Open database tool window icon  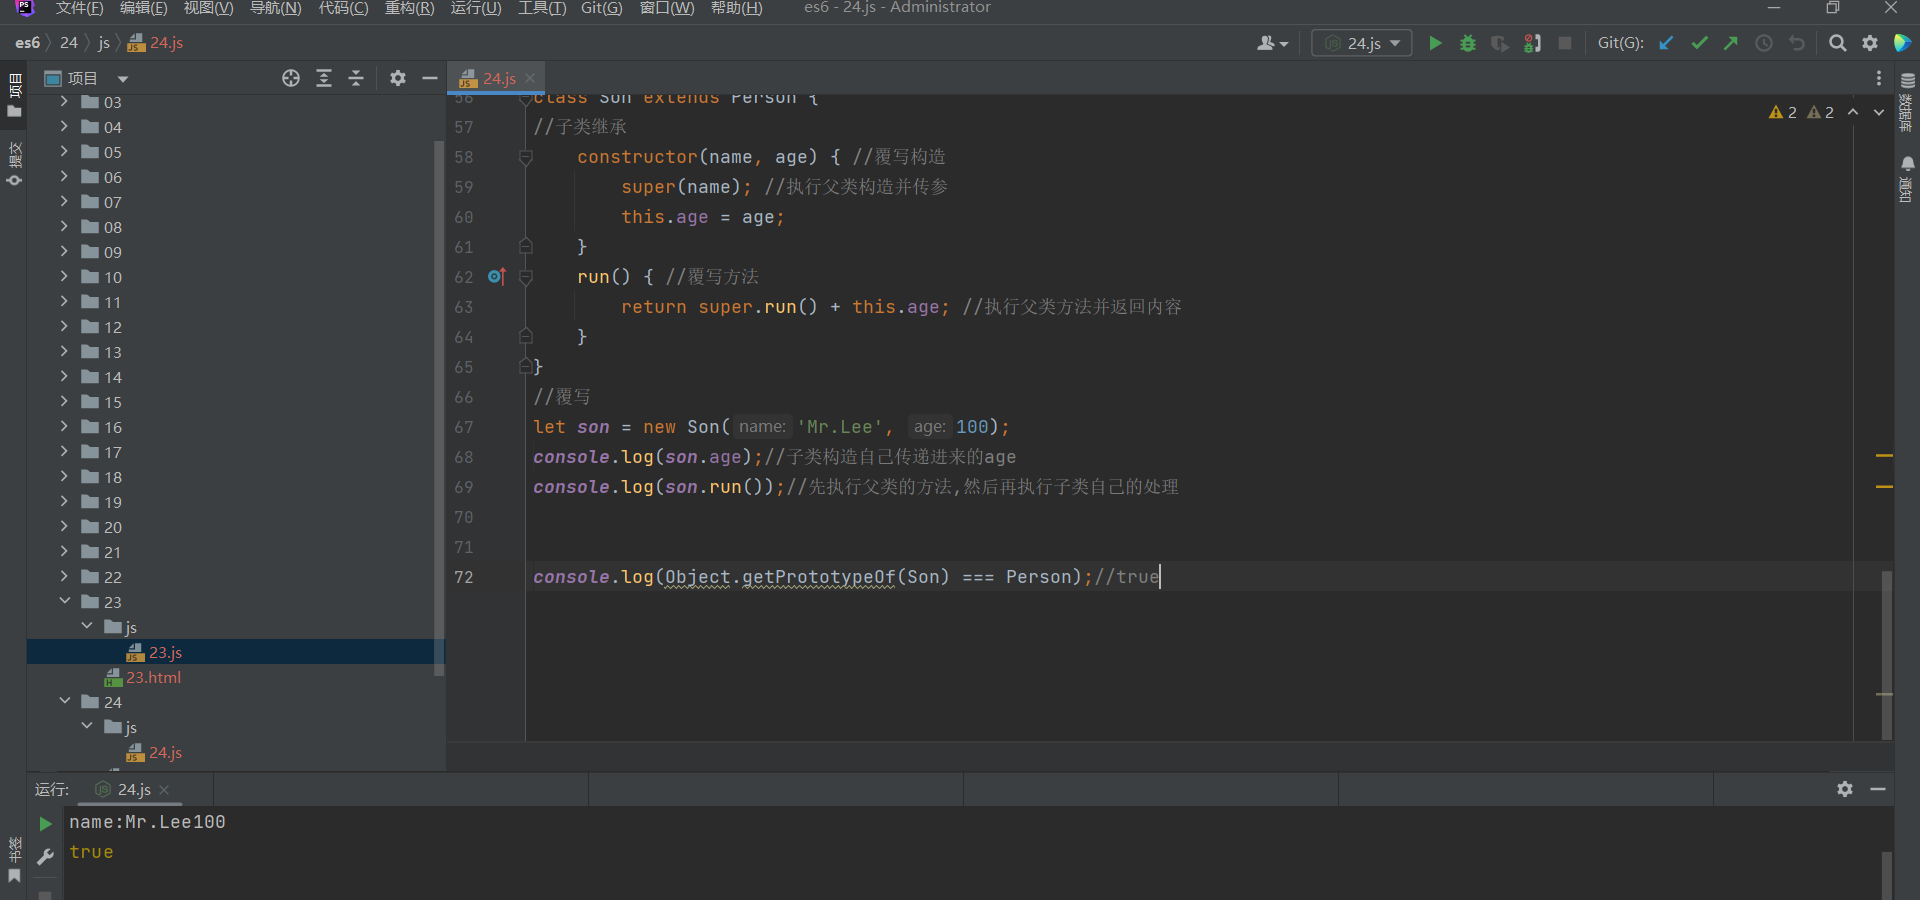(x=1907, y=81)
